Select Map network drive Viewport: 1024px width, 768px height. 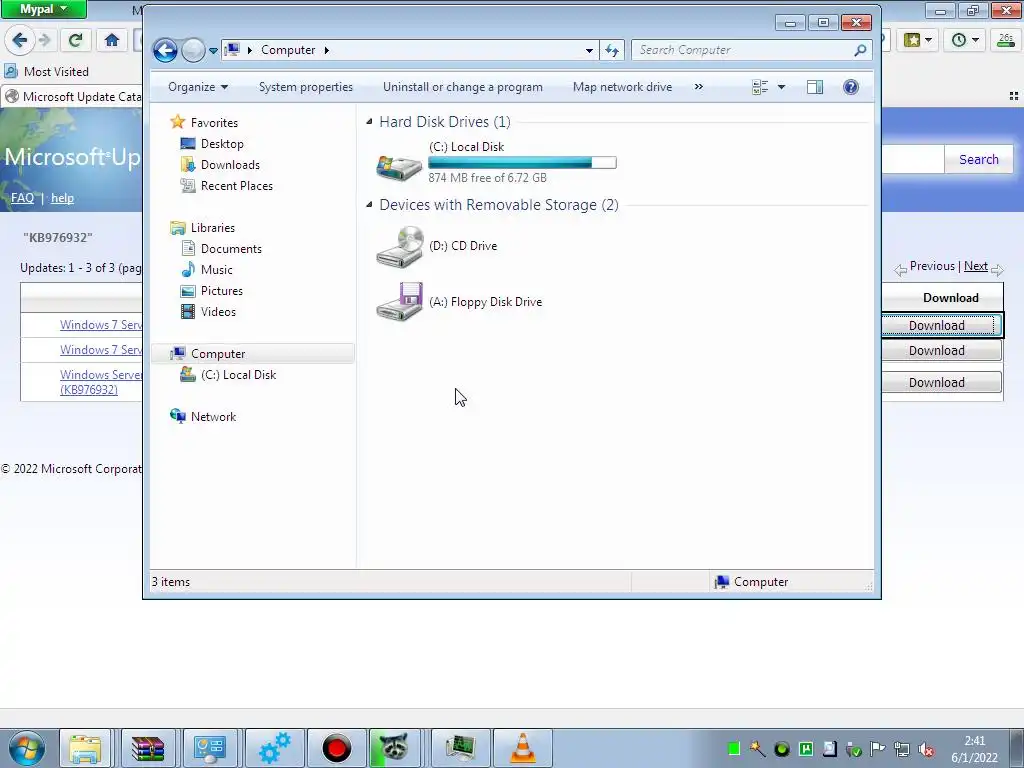(622, 87)
